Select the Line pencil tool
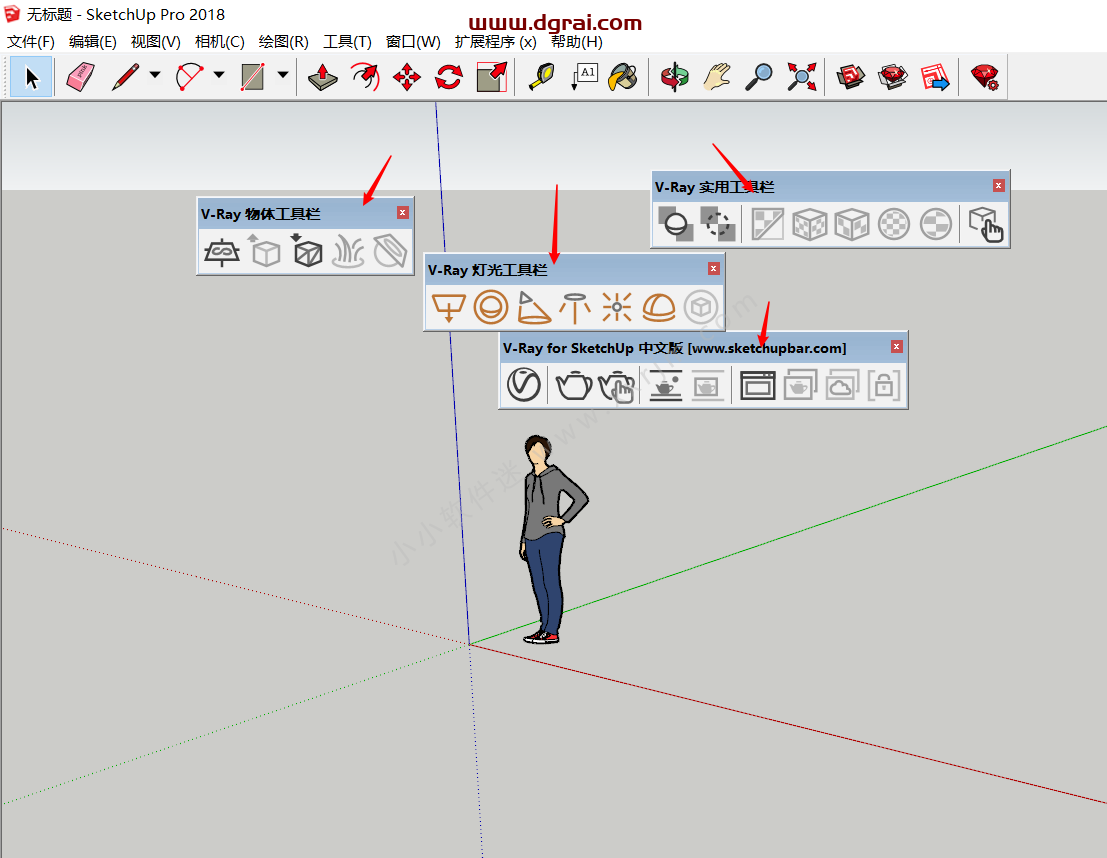This screenshot has width=1107, height=858. (126, 77)
